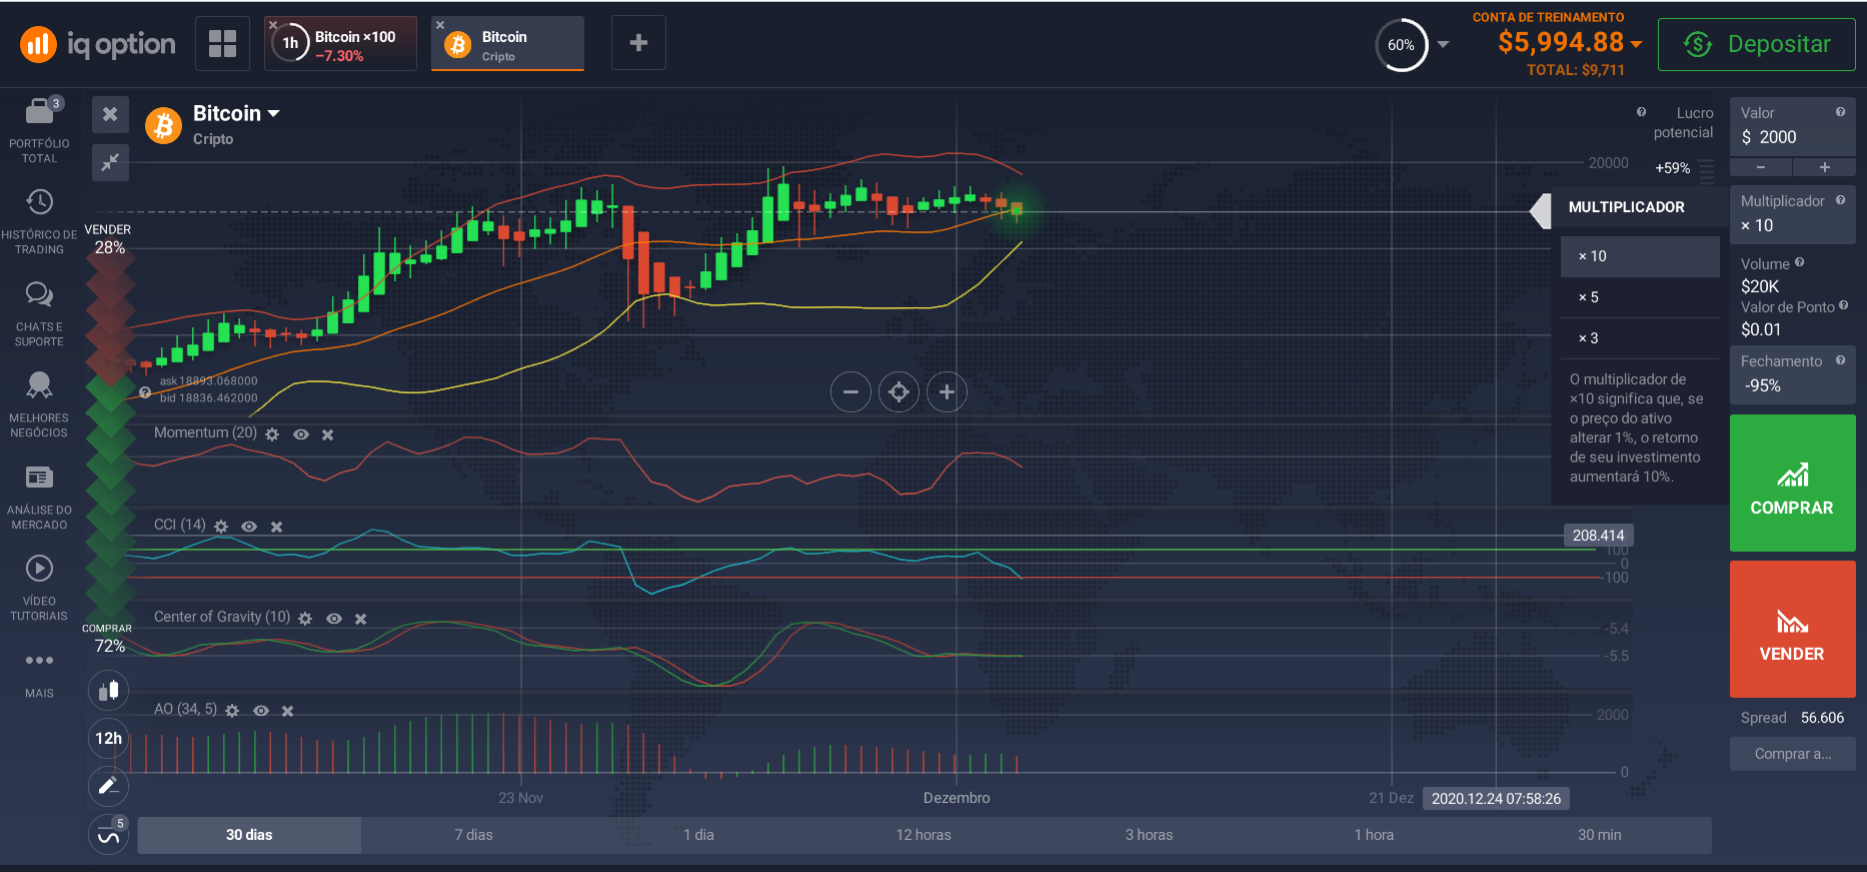Open Histórico de Trading panel
The width and height of the screenshot is (1867, 872).
(39, 222)
